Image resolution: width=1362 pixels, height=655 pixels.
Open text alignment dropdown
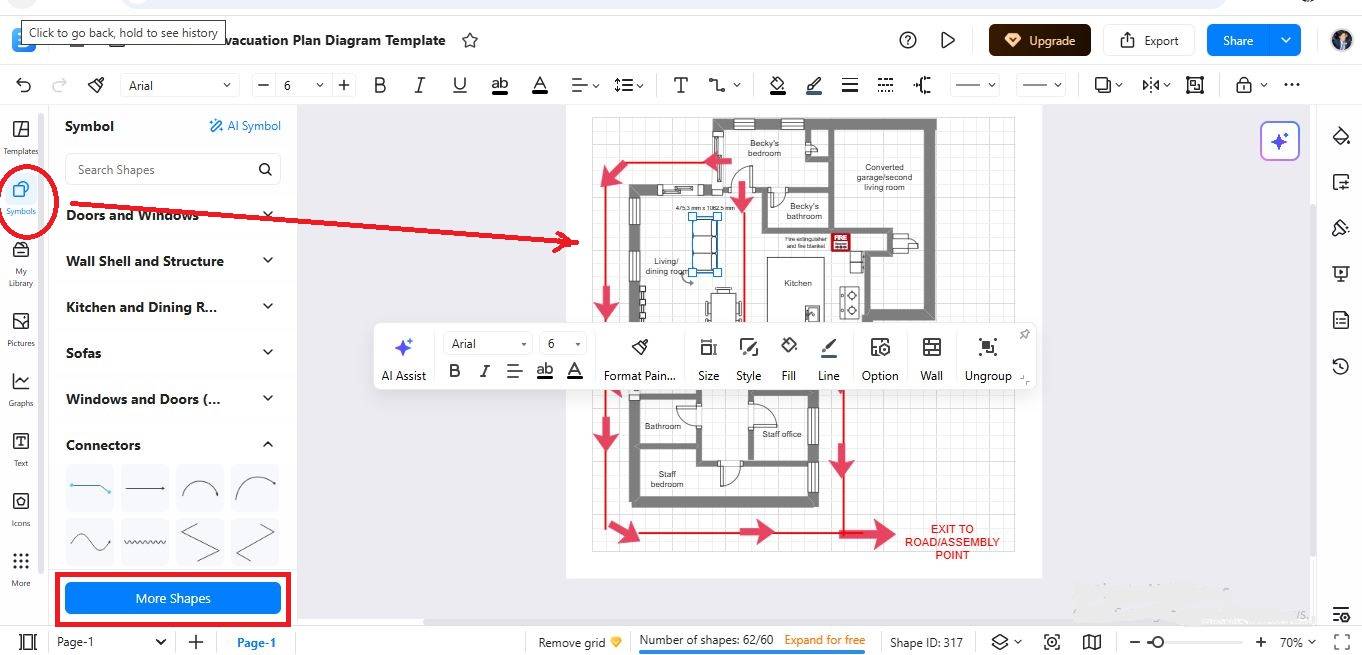point(585,85)
